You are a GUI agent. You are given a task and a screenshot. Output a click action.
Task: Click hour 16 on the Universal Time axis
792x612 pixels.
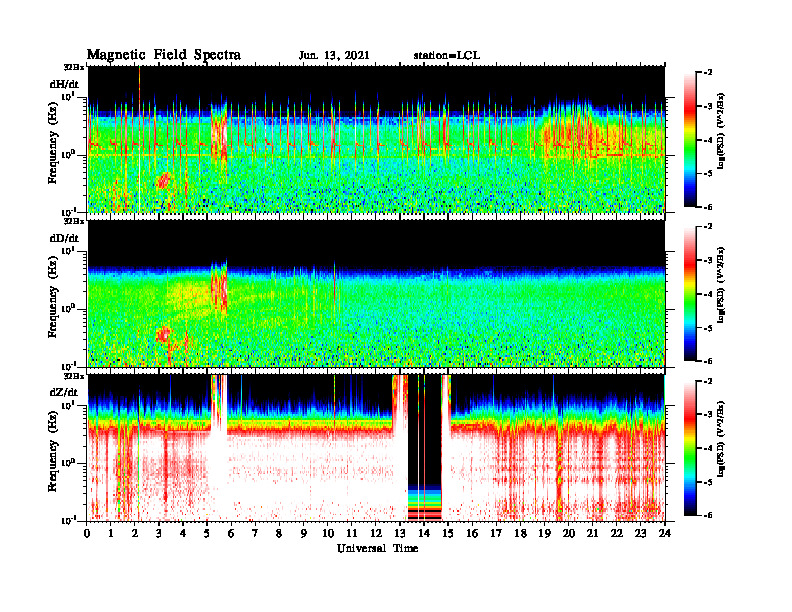[472, 534]
